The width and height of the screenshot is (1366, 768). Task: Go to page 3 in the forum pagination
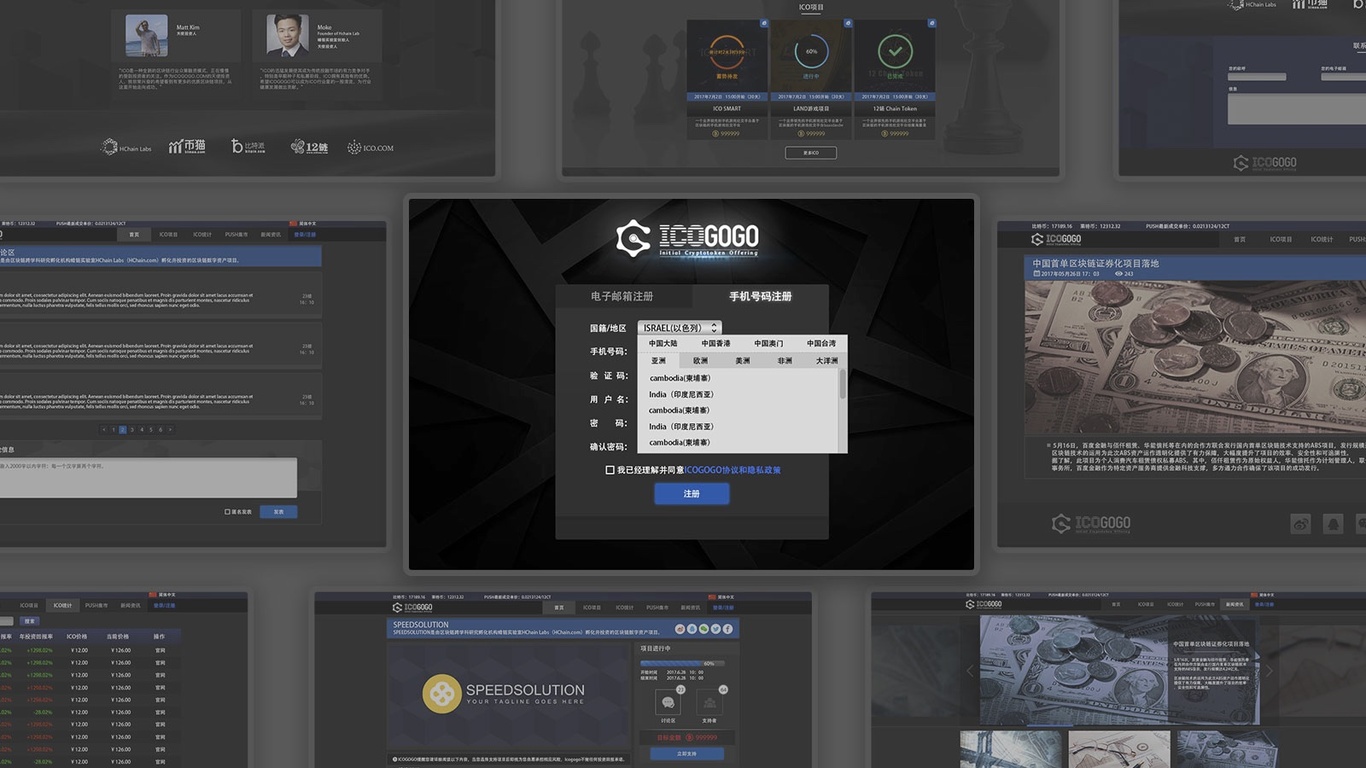tap(132, 429)
